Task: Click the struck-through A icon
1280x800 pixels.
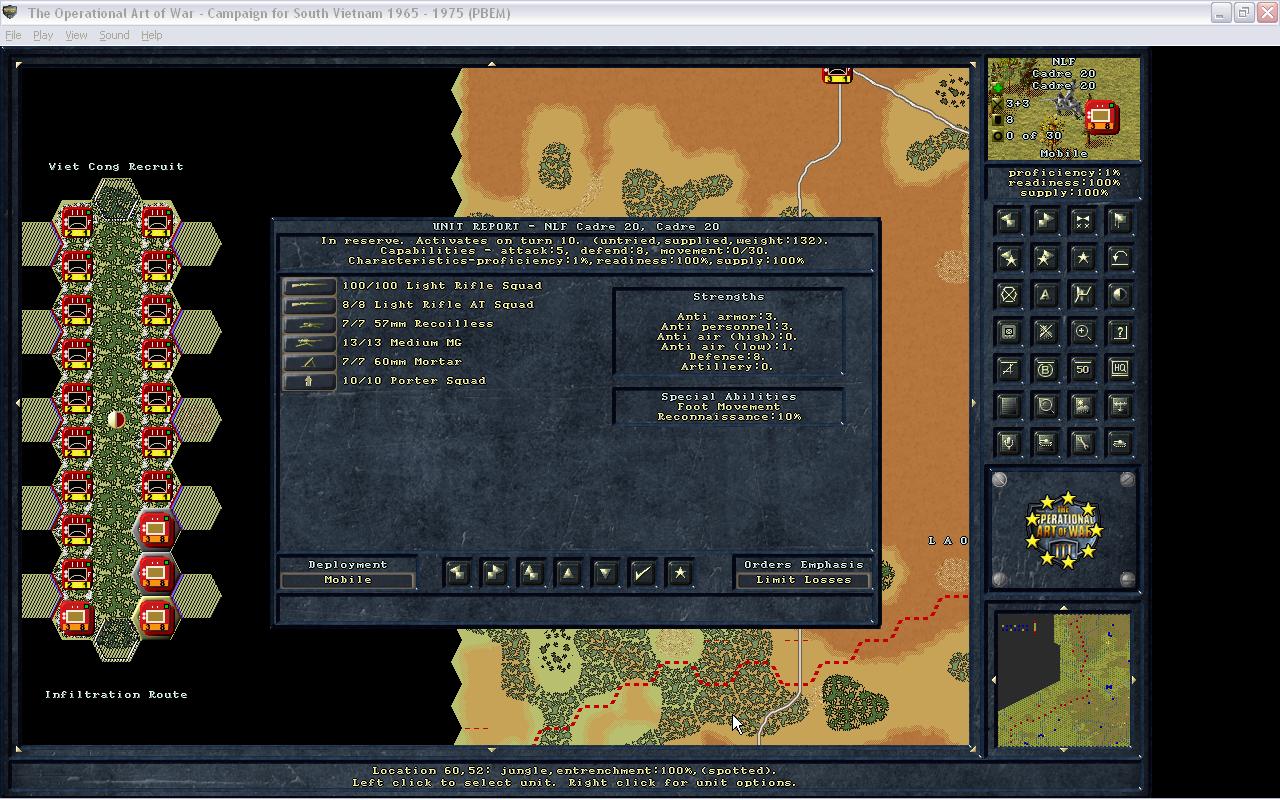Action: (1009, 369)
